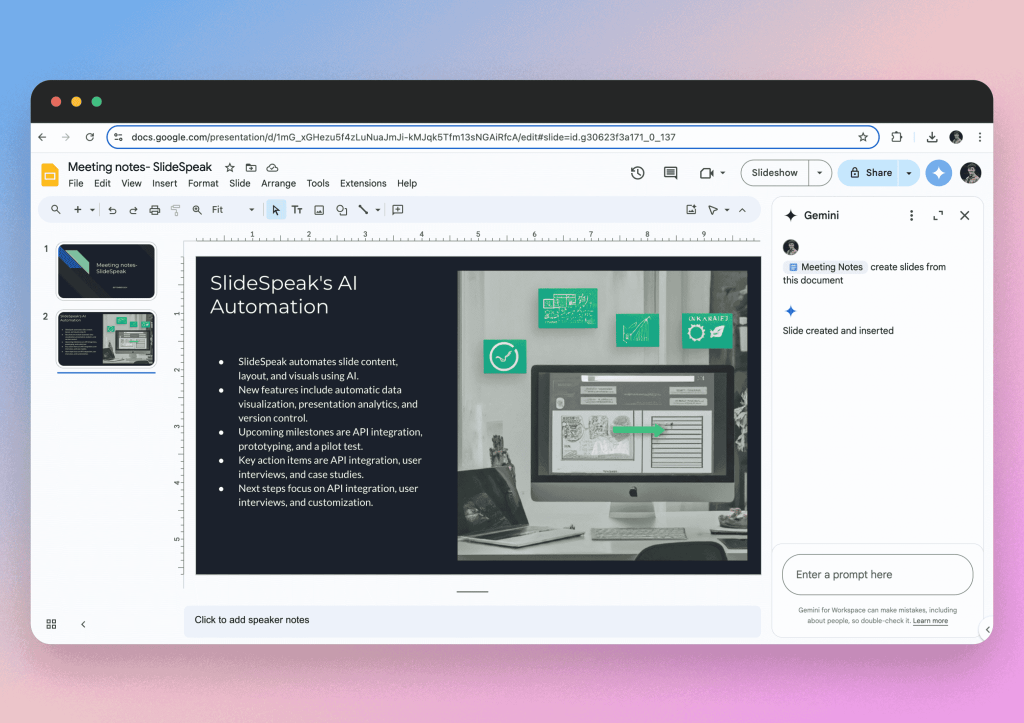Viewport: 1024px width, 723px height.
Task: Click the zoom tool icon
Action: click(x=197, y=210)
